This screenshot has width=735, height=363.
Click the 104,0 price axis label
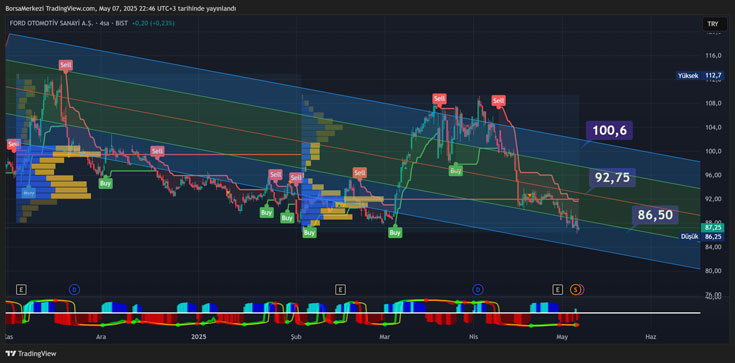[713, 127]
